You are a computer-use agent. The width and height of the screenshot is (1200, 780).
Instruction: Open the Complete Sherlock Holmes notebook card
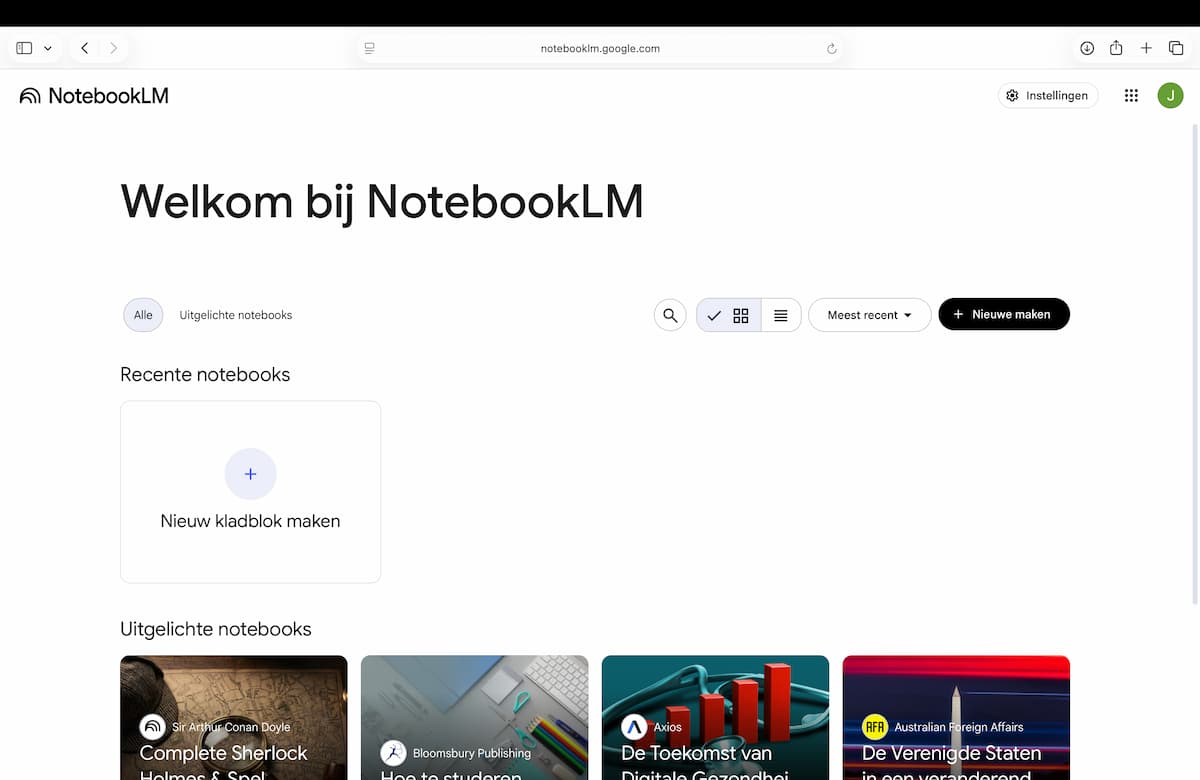tap(234, 718)
